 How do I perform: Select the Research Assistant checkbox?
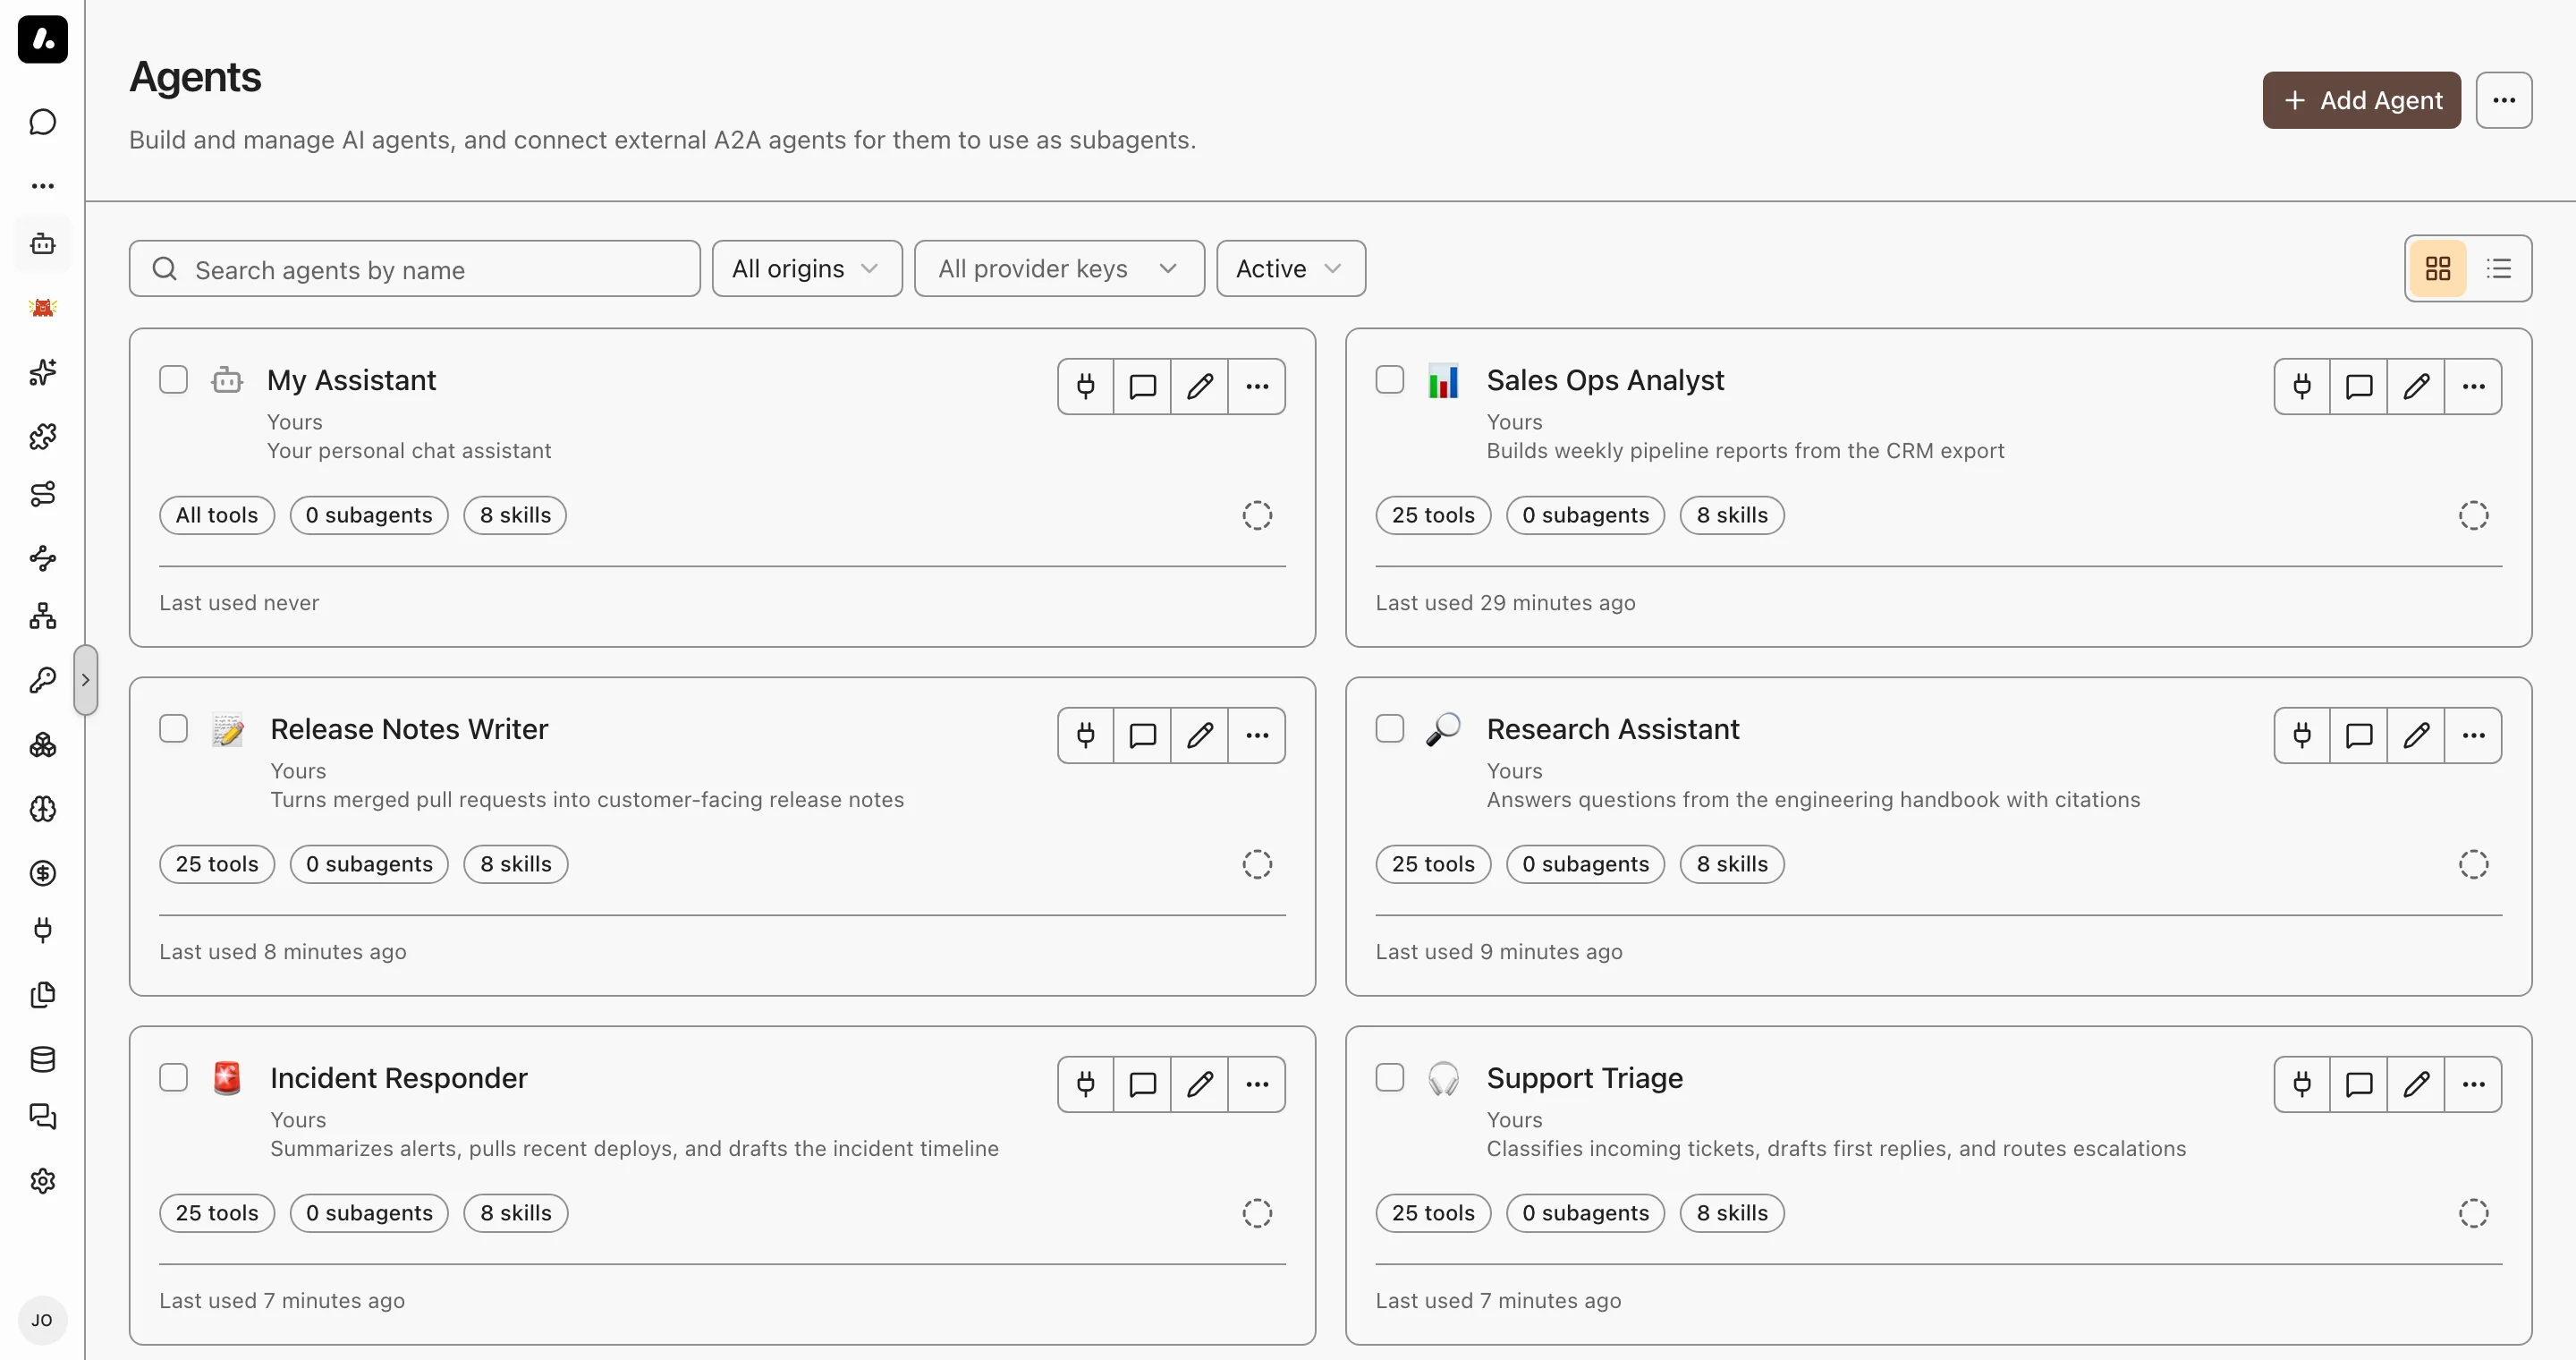point(1390,728)
